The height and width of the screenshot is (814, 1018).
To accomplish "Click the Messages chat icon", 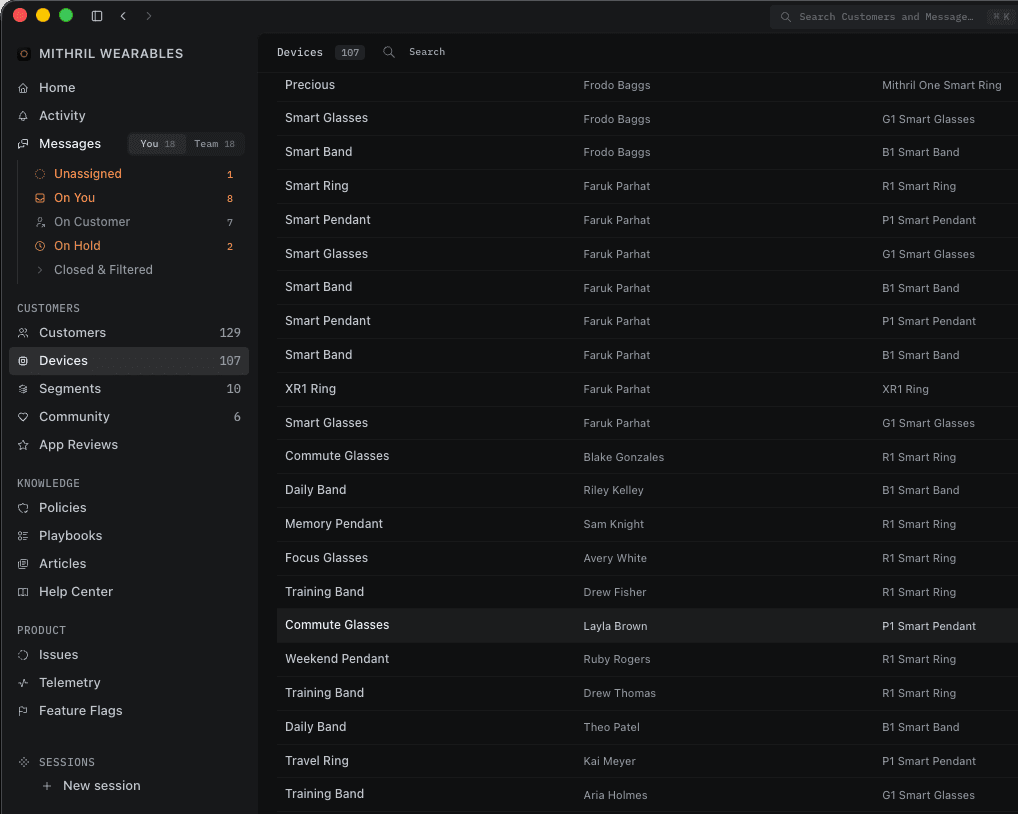I will pyautogui.click(x=23, y=143).
